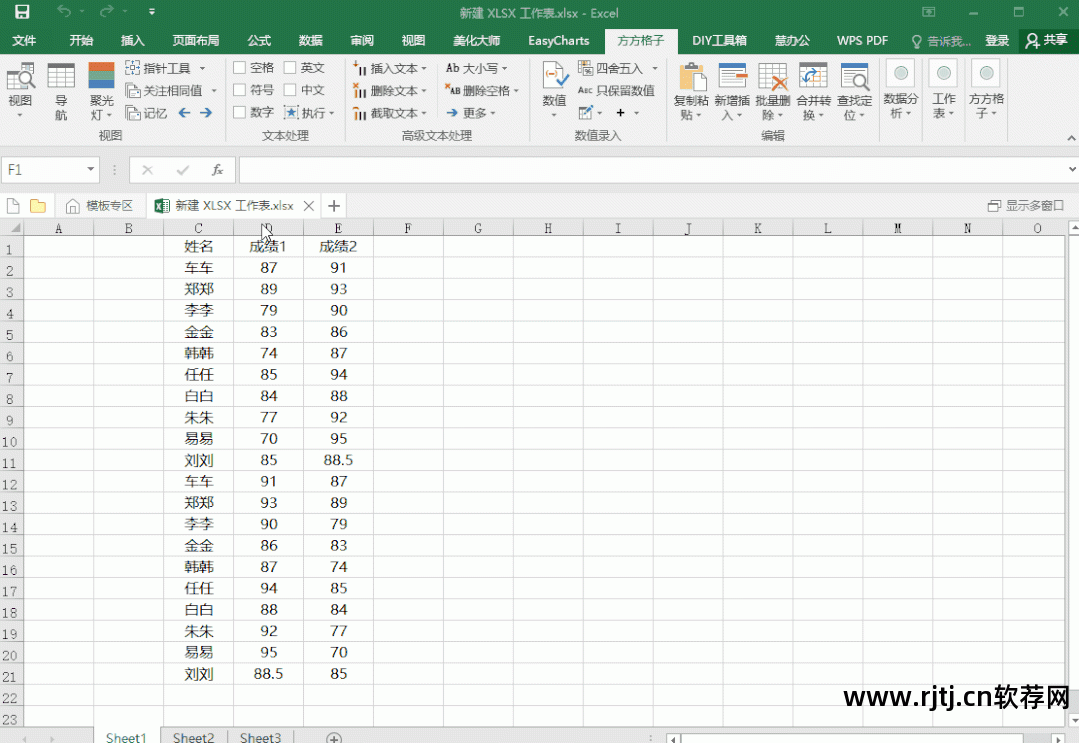Click the 合并转换 merge convert icon
The height and width of the screenshot is (743, 1079).
813,76
